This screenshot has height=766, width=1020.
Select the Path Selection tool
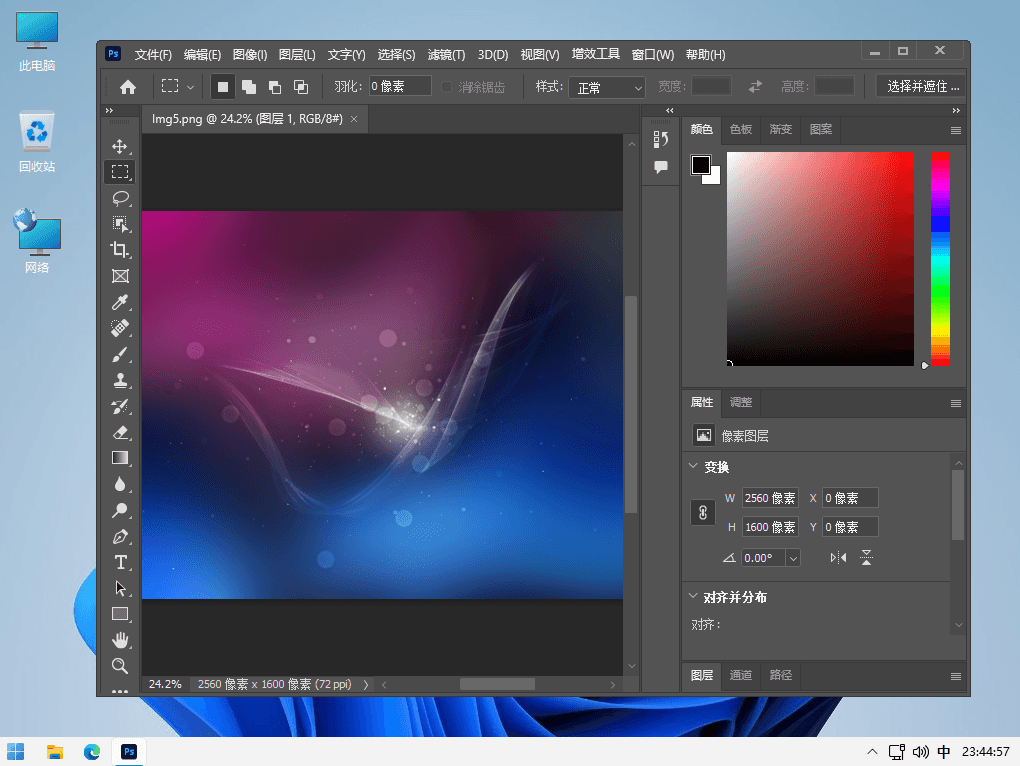120,588
